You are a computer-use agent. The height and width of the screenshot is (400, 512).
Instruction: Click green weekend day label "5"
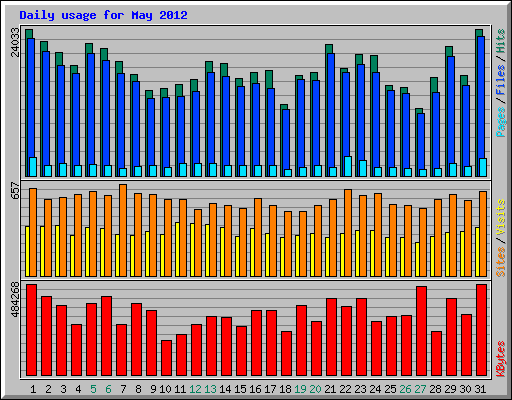(x=93, y=389)
